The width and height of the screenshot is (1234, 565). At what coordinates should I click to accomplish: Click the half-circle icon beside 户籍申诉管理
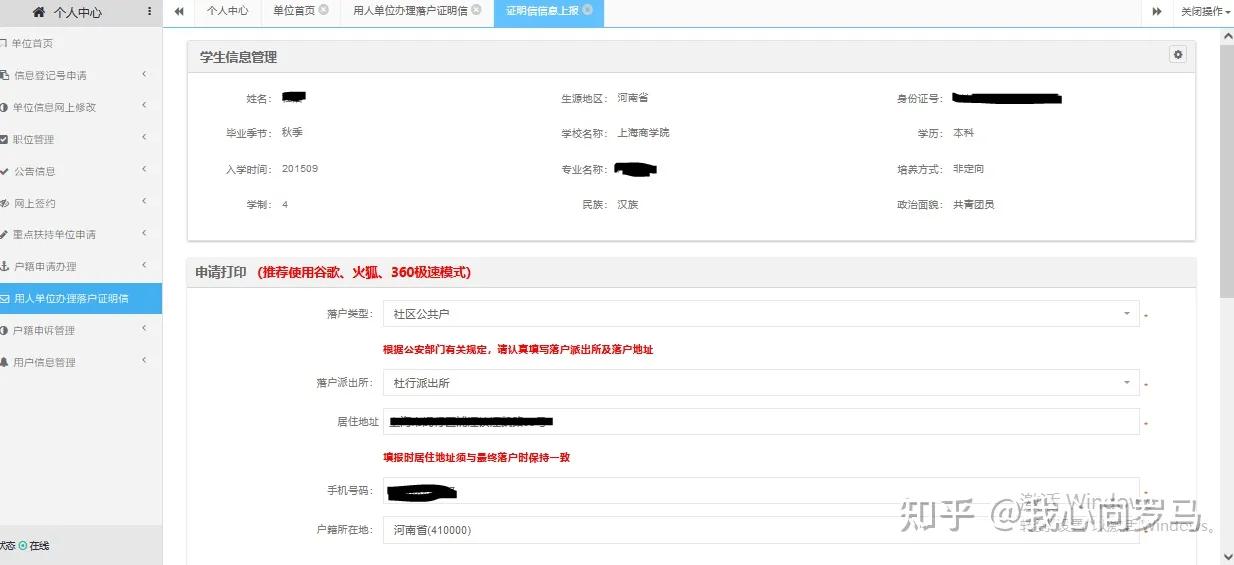(4, 330)
